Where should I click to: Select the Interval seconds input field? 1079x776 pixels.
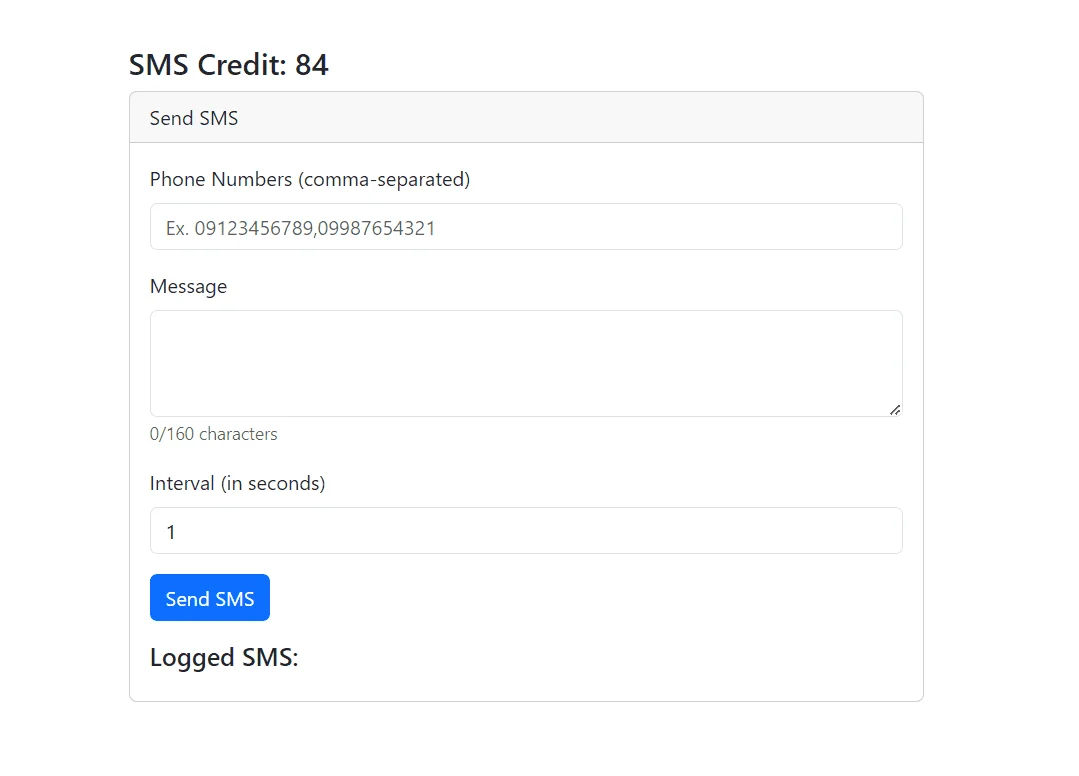pos(526,530)
